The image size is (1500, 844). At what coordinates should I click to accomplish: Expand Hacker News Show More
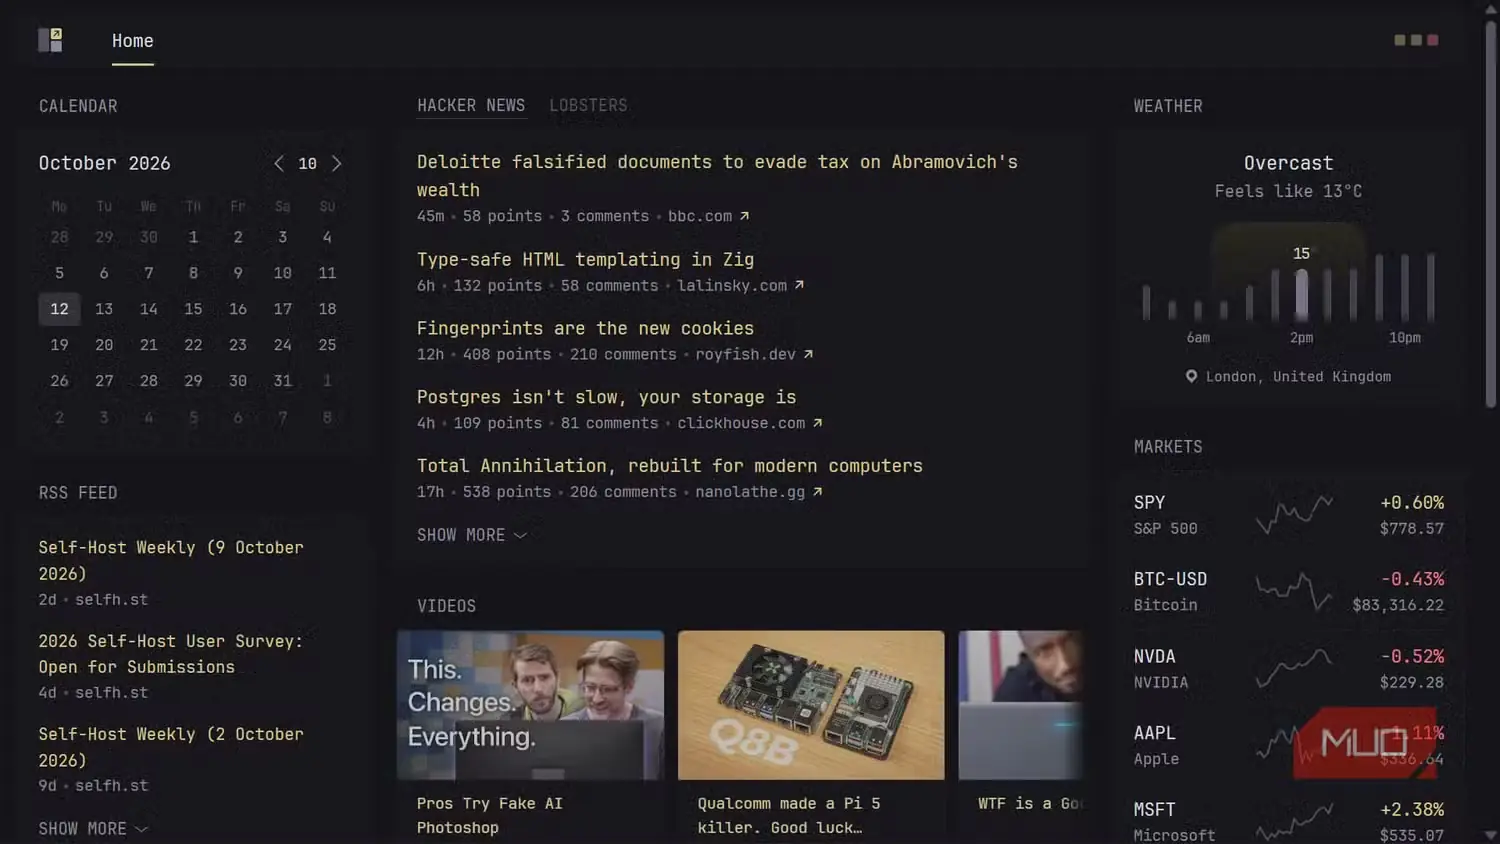(471, 535)
